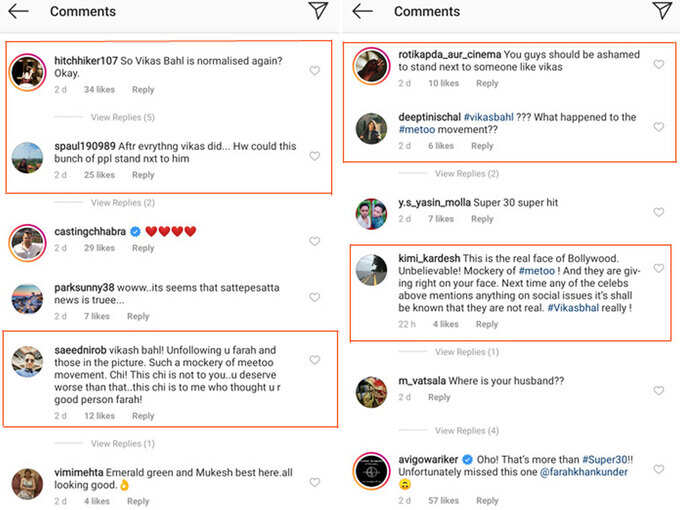Expand View Replies (4) under m_vatsala
This screenshot has width=680, height=510.
[467, 431]
